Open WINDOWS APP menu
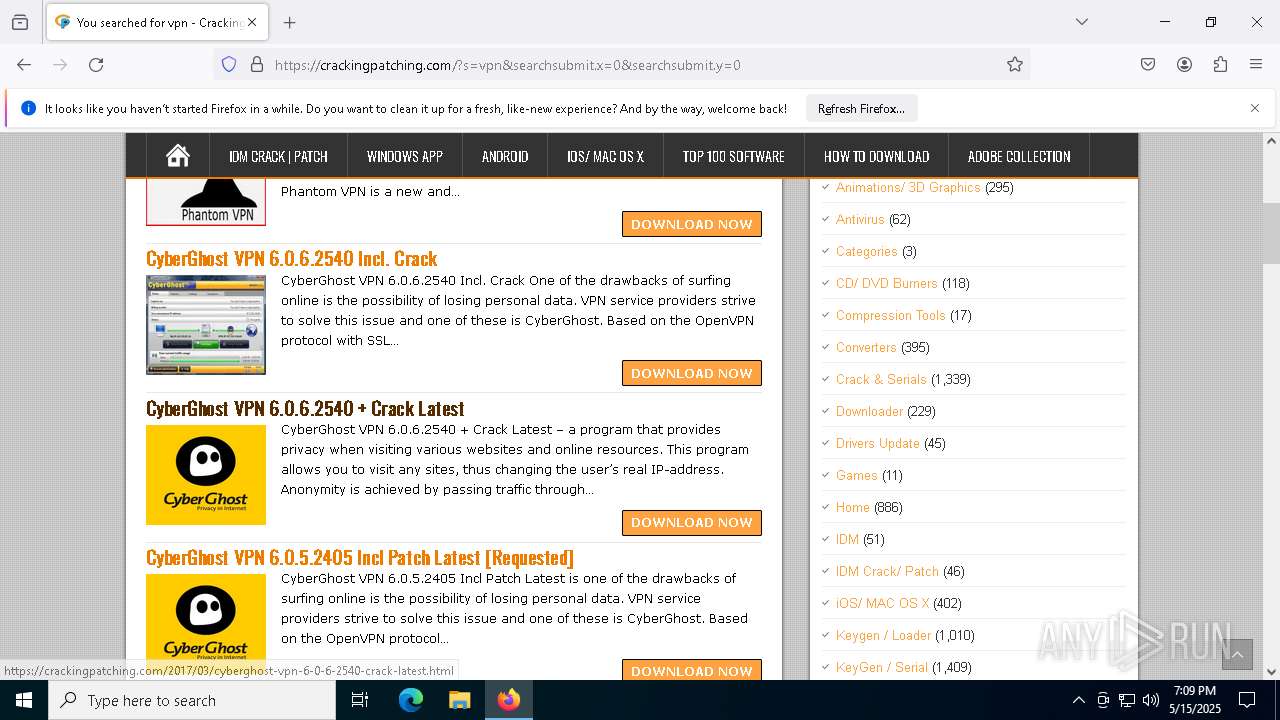 pos(405,156)
